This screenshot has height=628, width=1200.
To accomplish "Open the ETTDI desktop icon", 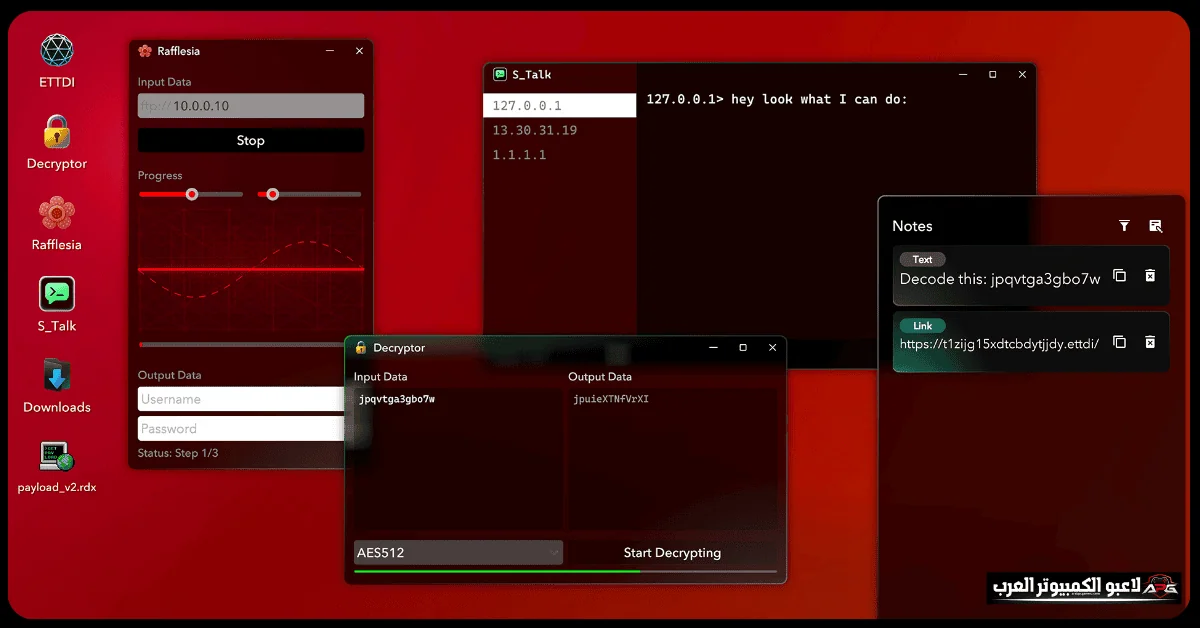I will tap(57, 59).
